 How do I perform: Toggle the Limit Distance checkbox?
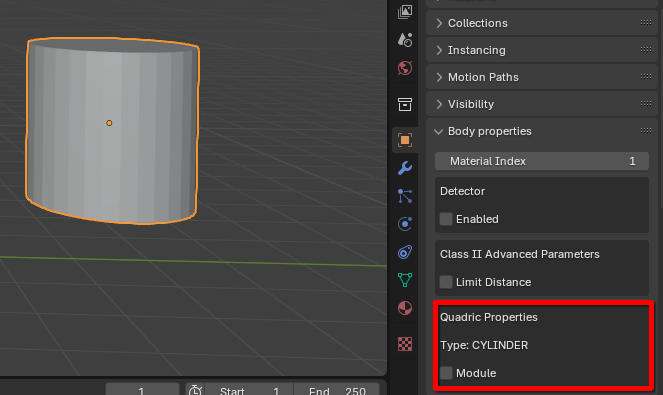[446, 282]
